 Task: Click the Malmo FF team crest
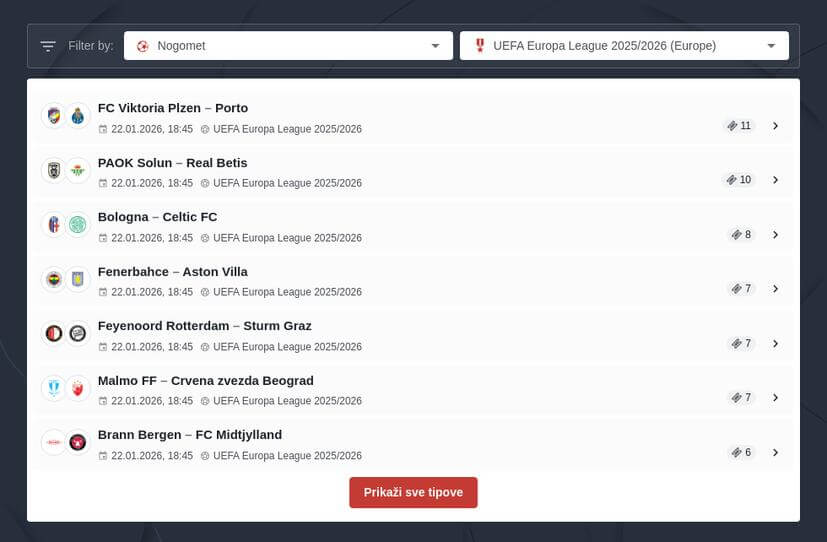tap(54, 388)
